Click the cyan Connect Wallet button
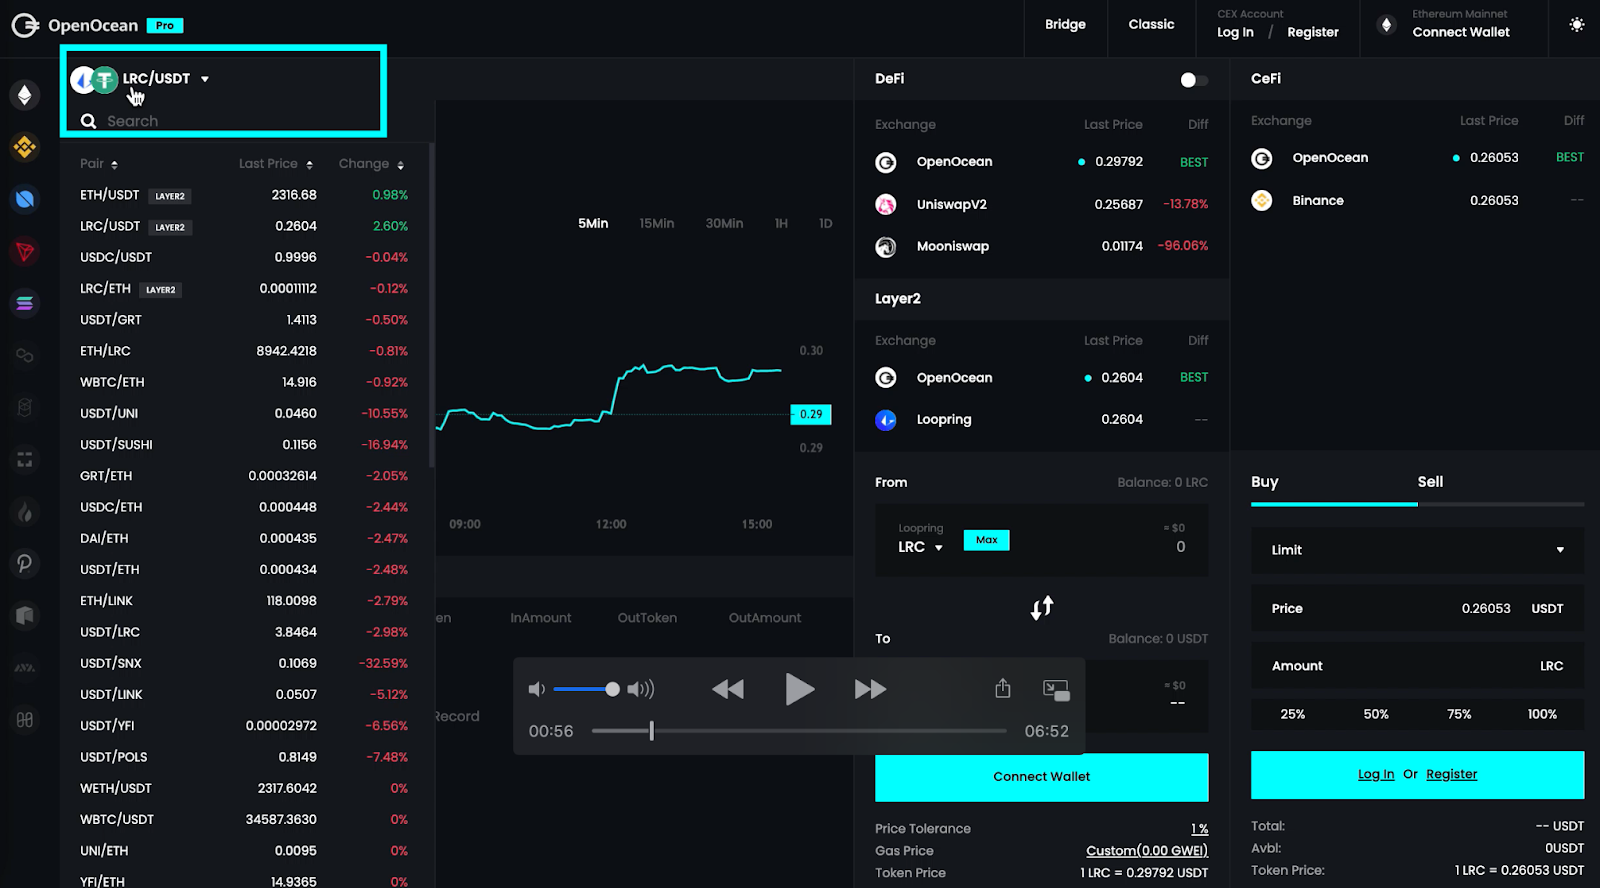The height and width of the screenshot is (888, 1600). (x=1041, y=777)
